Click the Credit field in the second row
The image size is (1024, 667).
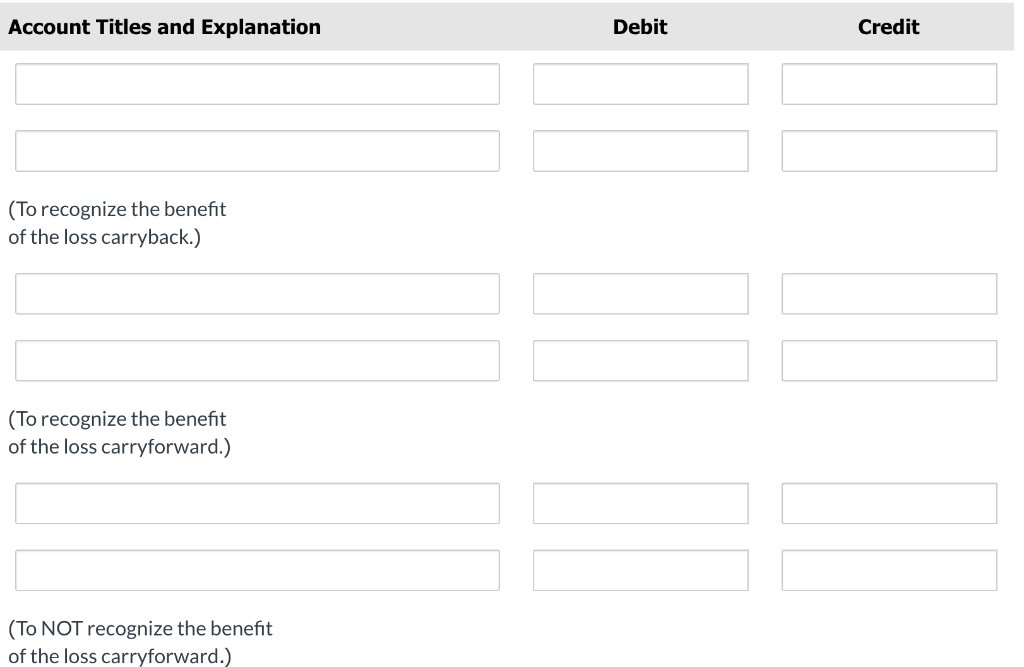pyautogui.click(x=889, y=151)
